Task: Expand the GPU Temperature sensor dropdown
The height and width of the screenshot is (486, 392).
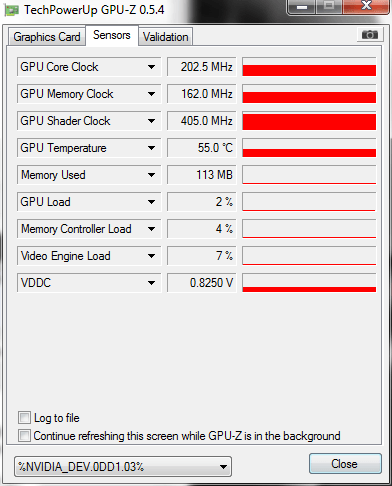Action: (x=151, y=148)
